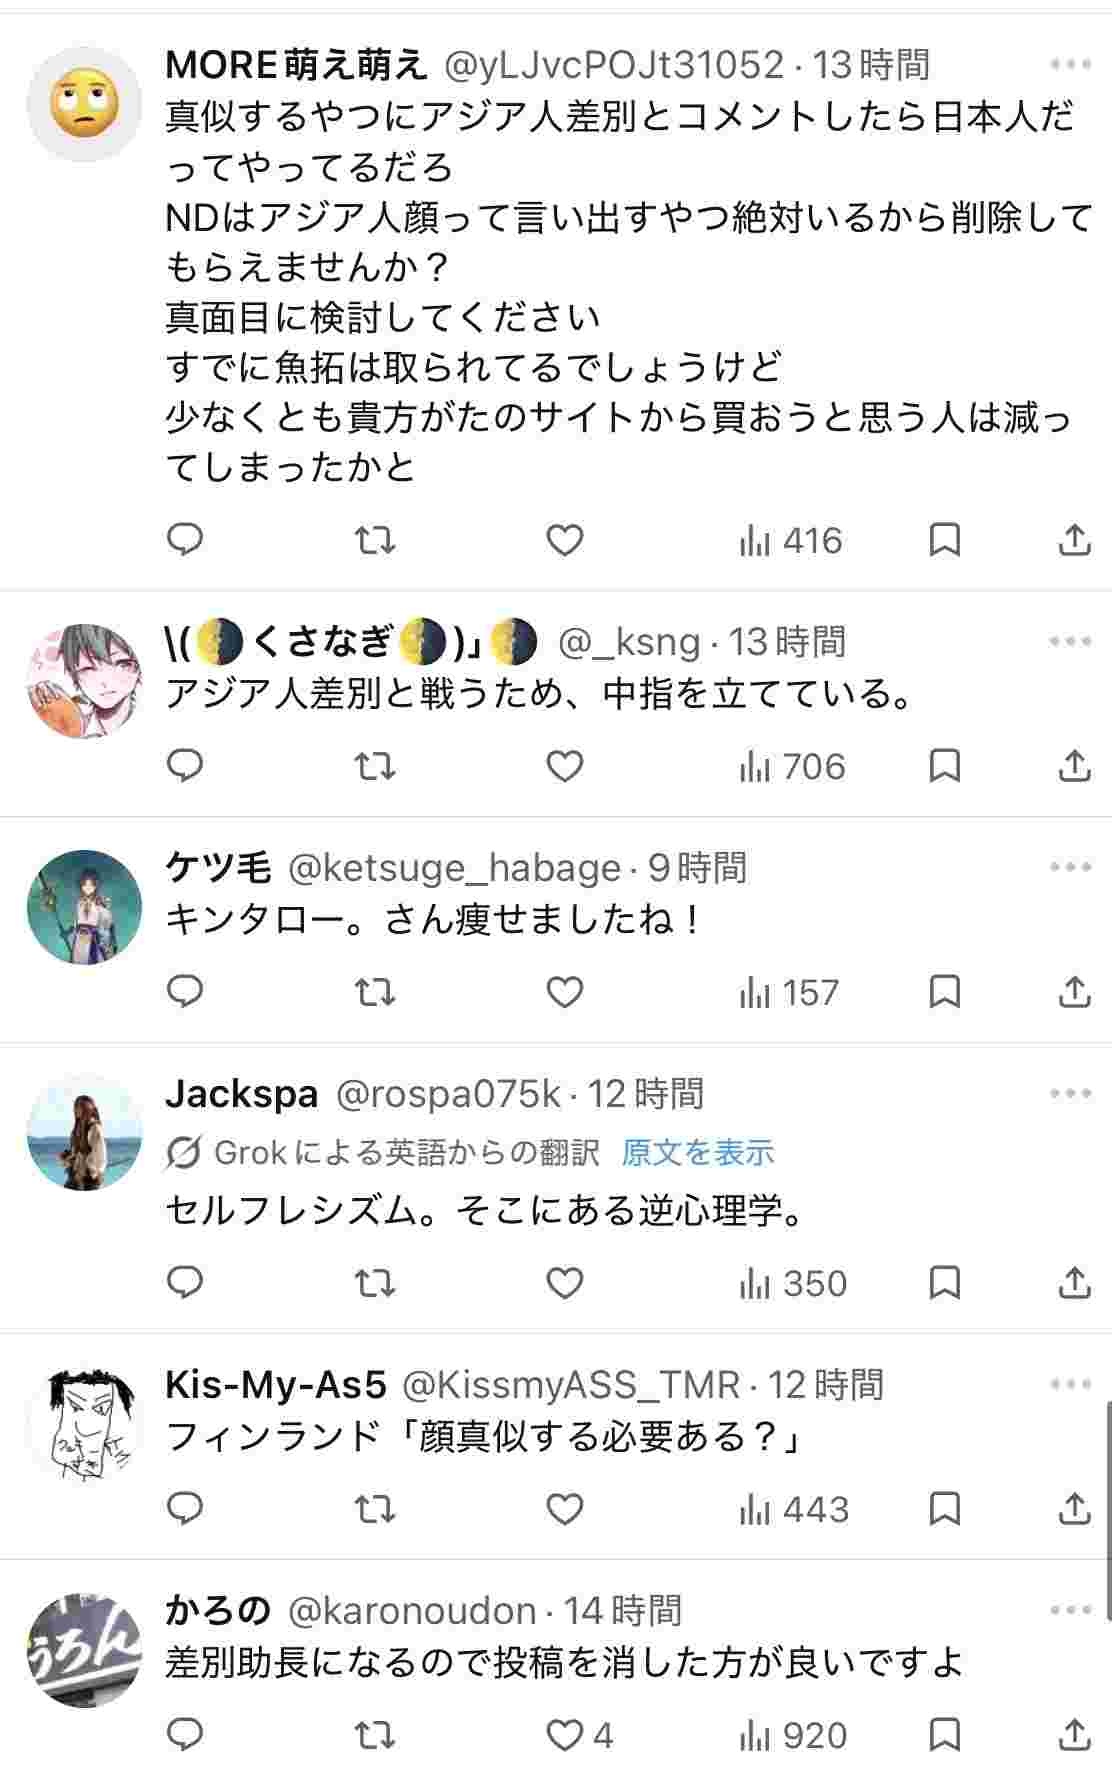Open more options on Jackspa's post

[x=1070, y=1093]
